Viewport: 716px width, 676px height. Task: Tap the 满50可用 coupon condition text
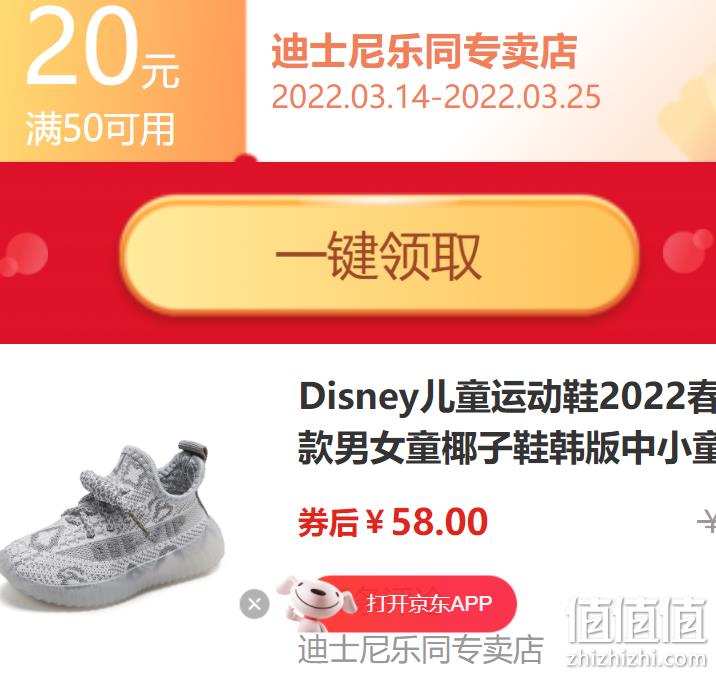click(x=100, y=129)
